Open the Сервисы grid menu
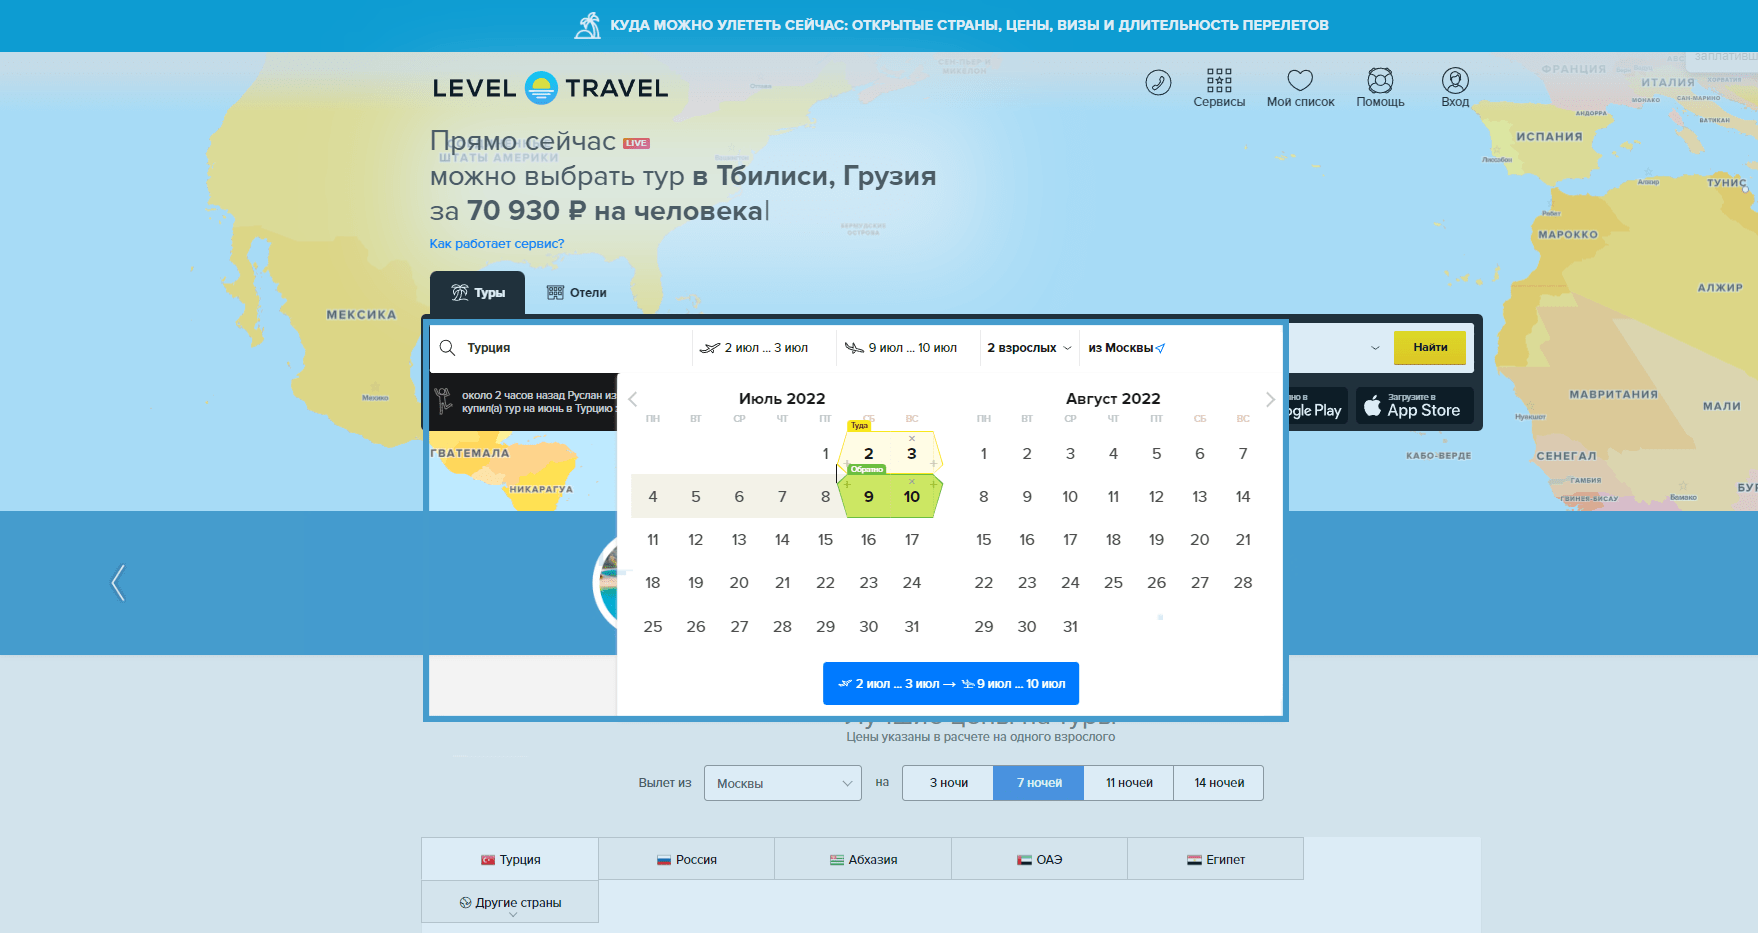Screen dimensions: 1758x933 tap(1219, 88)
